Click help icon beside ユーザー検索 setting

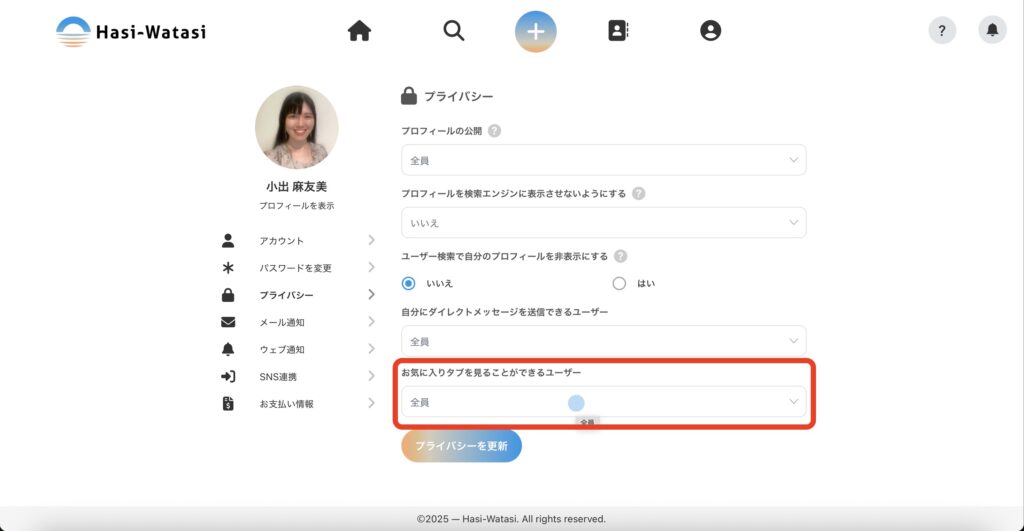(x=621, y=256)
